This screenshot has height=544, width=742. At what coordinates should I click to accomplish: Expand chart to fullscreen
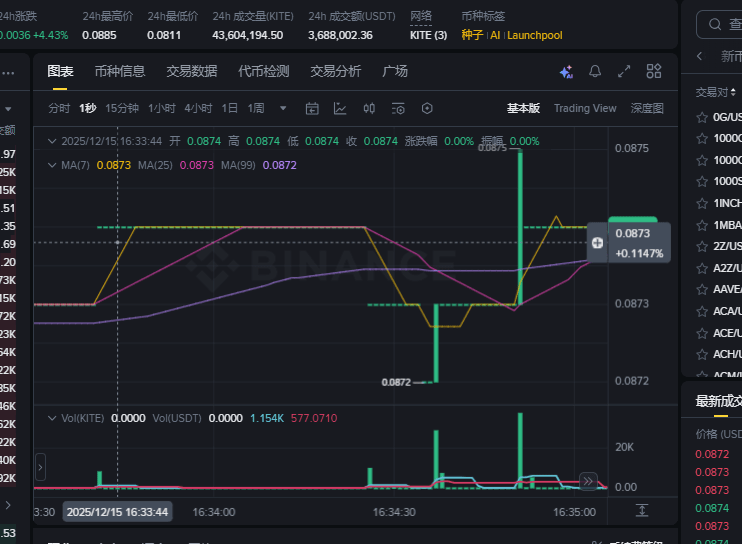pyautogui.click(x=624, y=71)
